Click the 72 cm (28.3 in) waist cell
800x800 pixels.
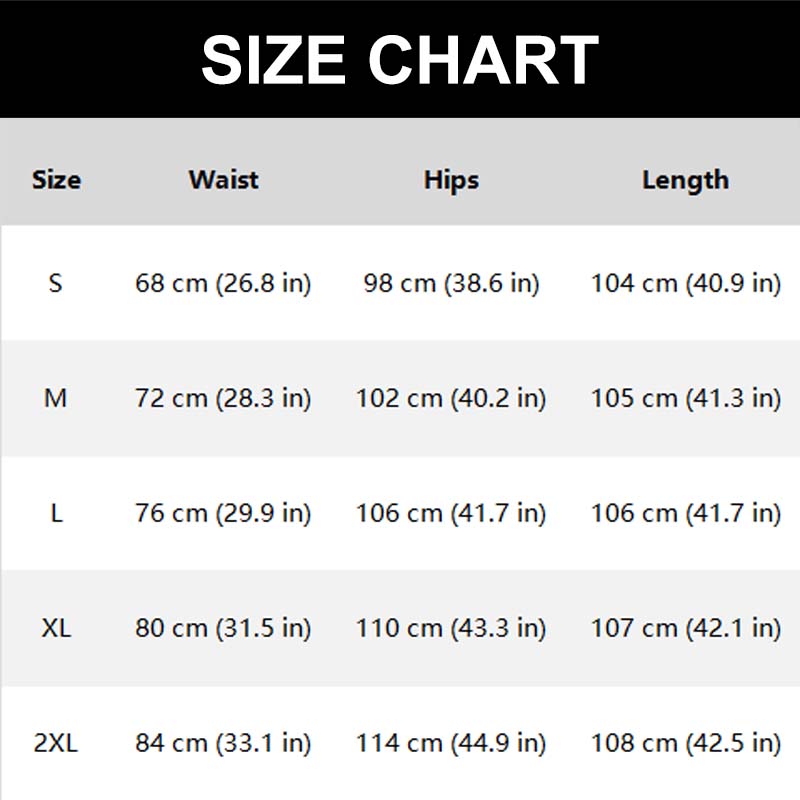[223, 398]
